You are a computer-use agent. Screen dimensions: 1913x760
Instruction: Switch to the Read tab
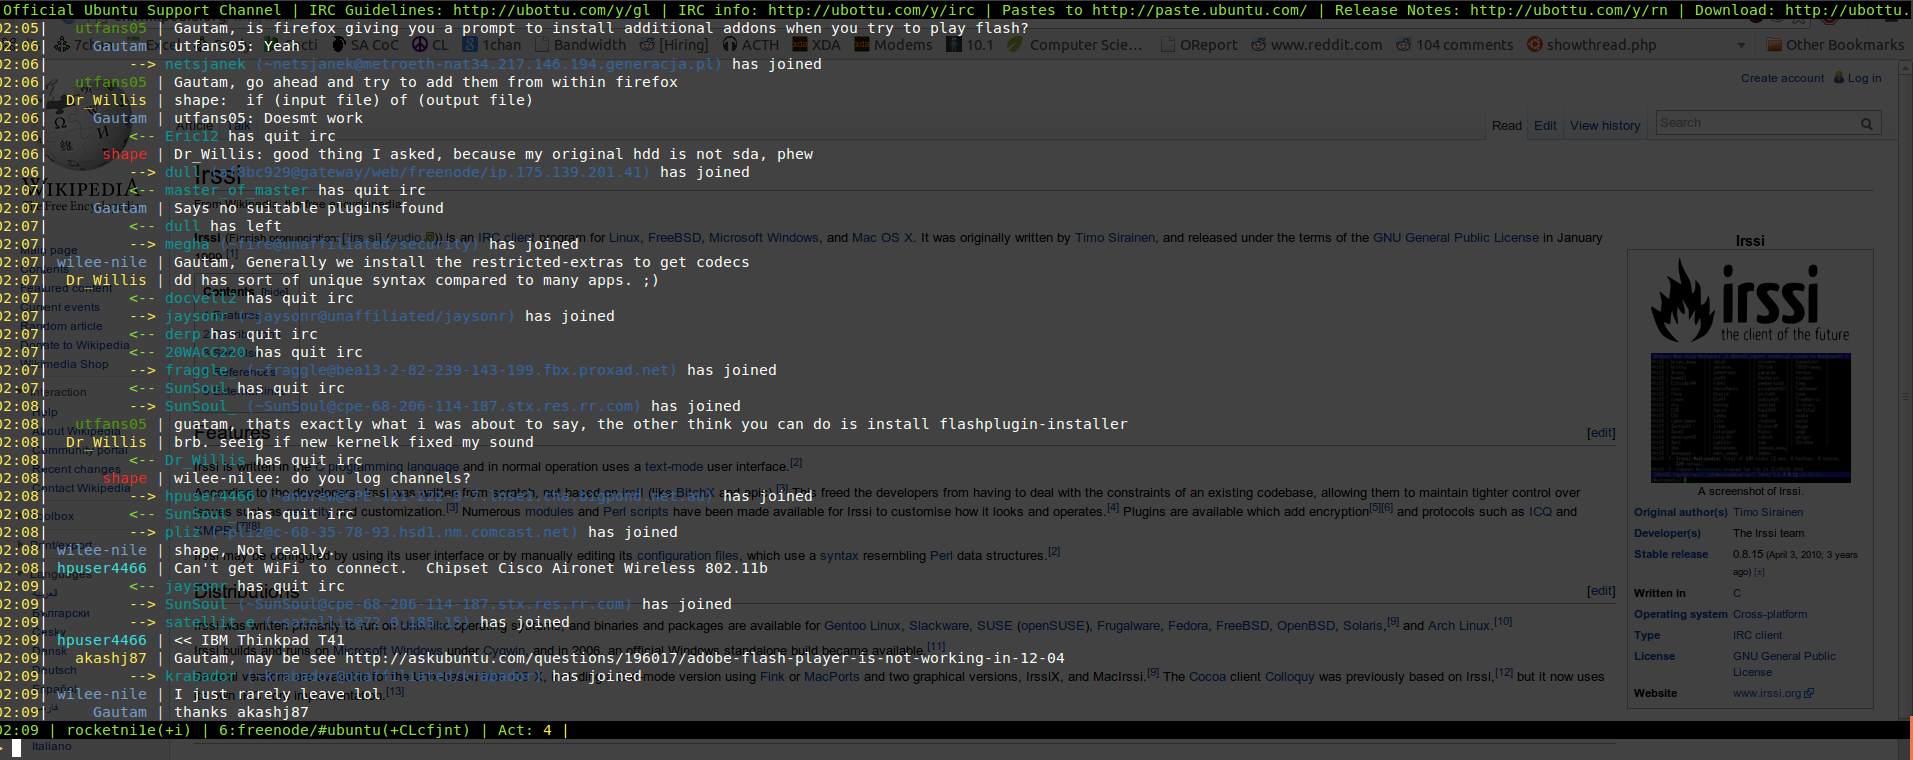click(1506, 126)
